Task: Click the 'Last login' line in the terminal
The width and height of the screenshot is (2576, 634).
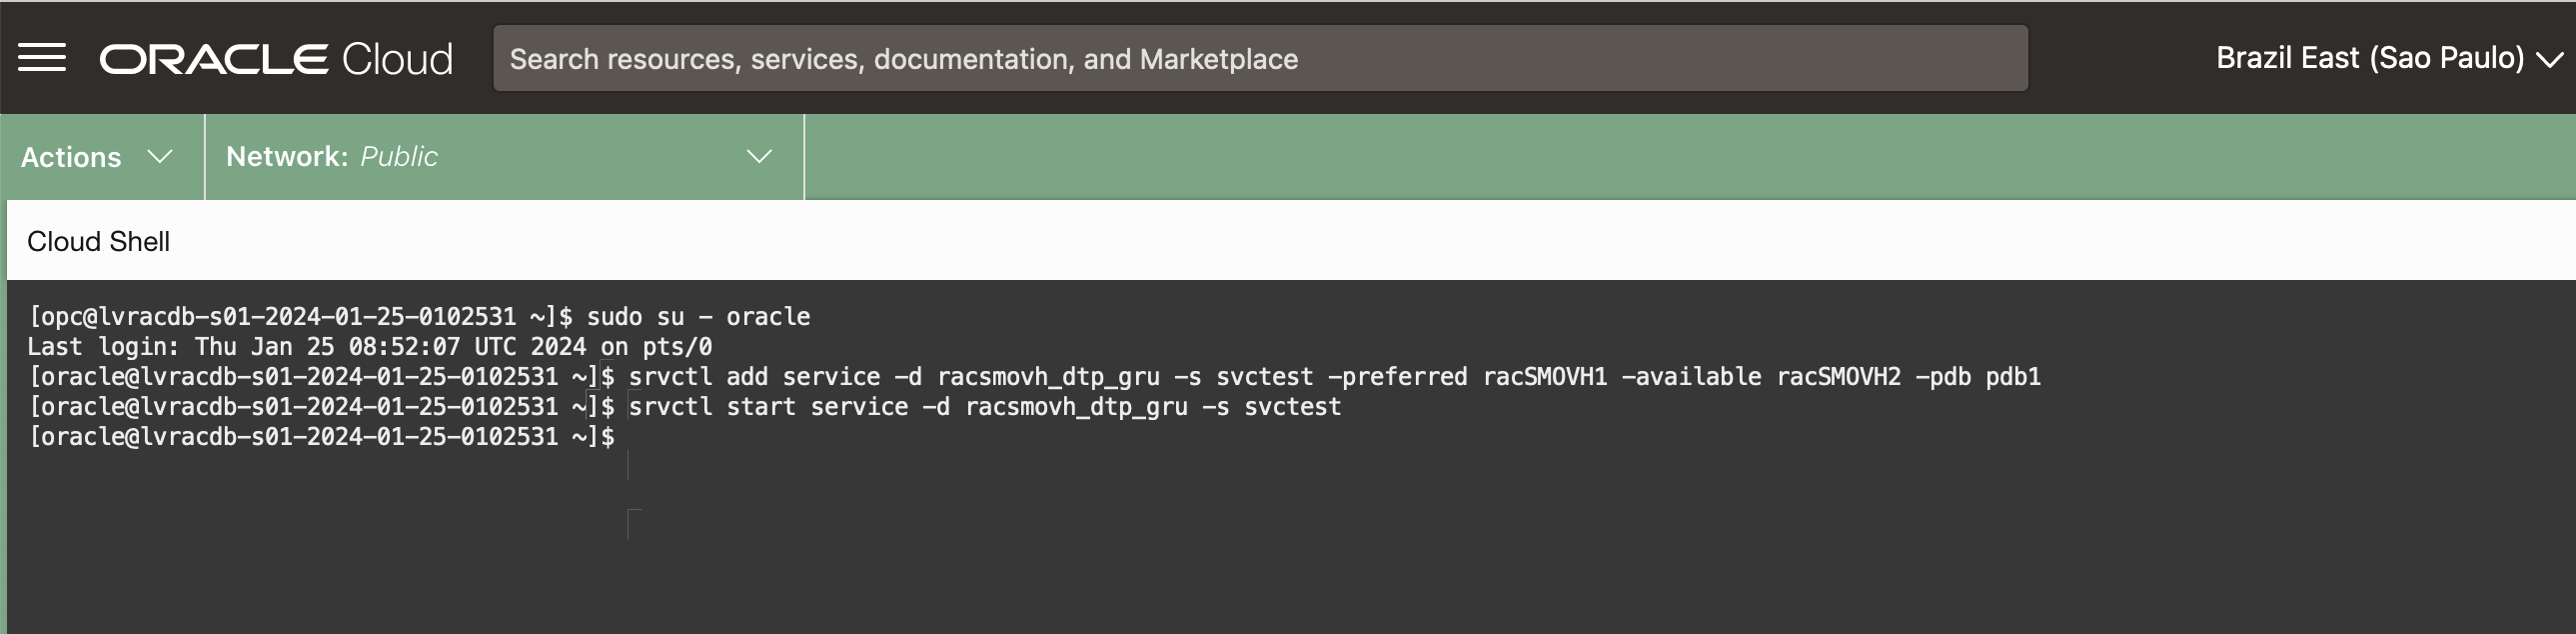Action: pos(369,347)
